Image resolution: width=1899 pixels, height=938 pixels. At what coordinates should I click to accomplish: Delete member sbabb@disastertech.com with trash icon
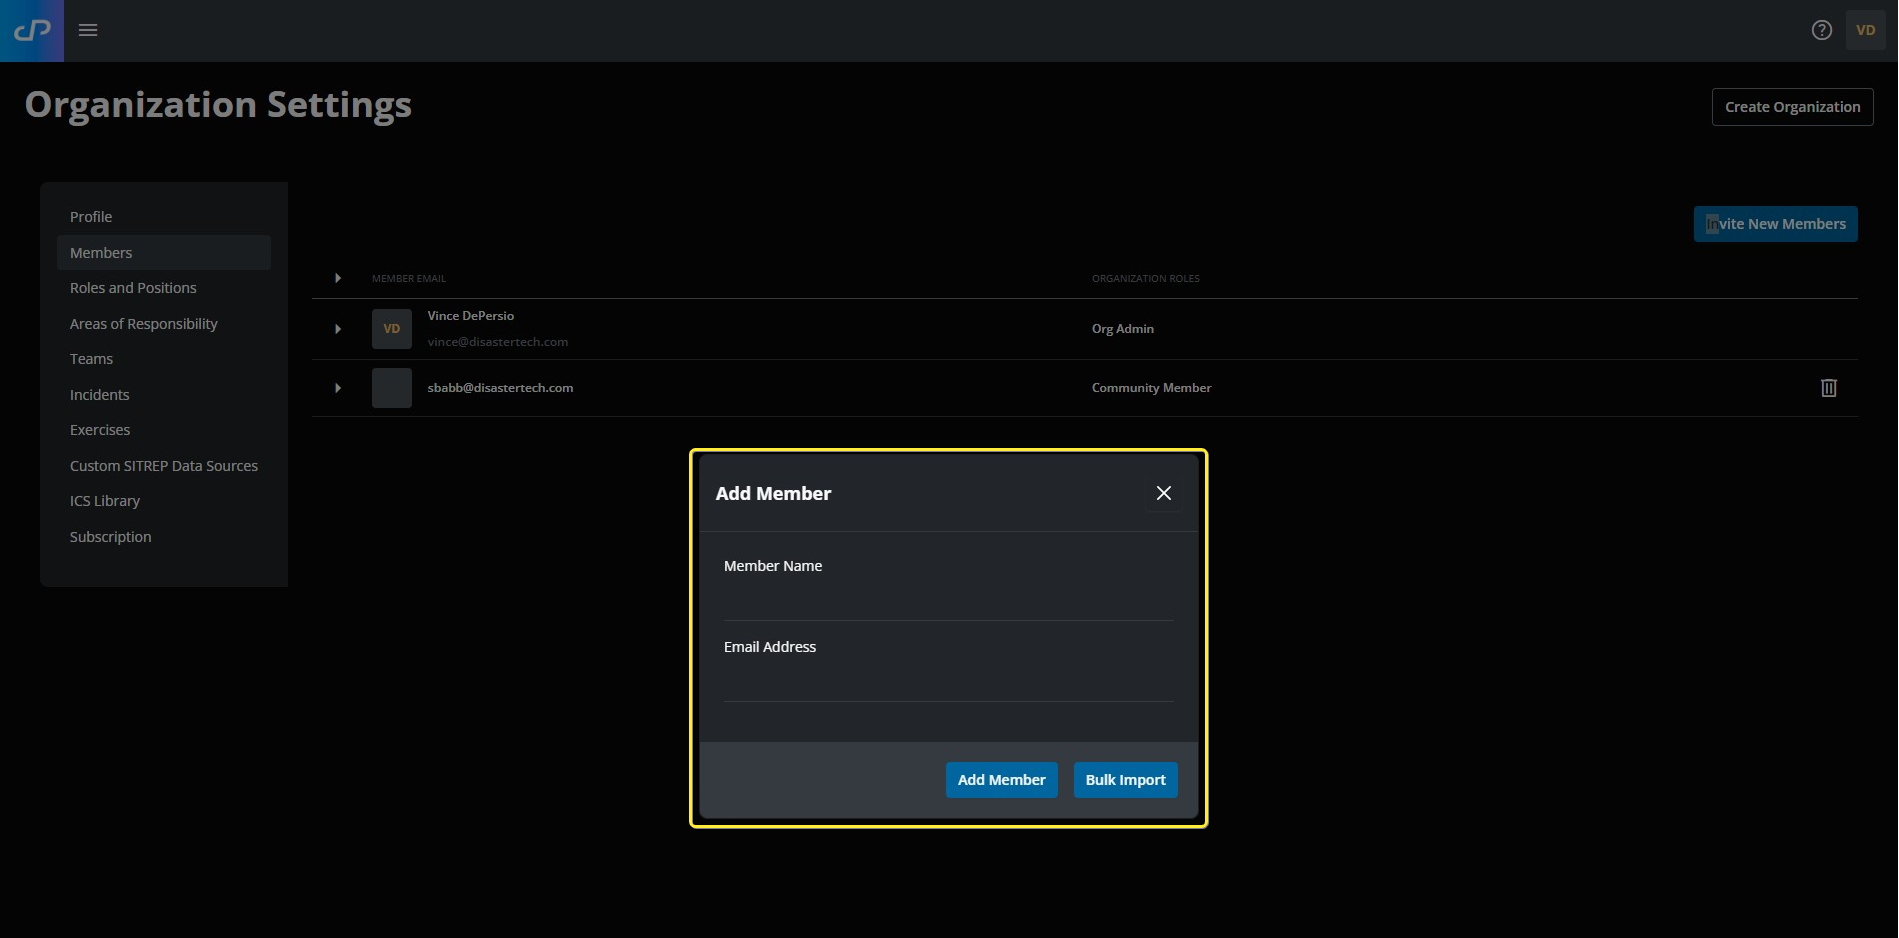1829,388
